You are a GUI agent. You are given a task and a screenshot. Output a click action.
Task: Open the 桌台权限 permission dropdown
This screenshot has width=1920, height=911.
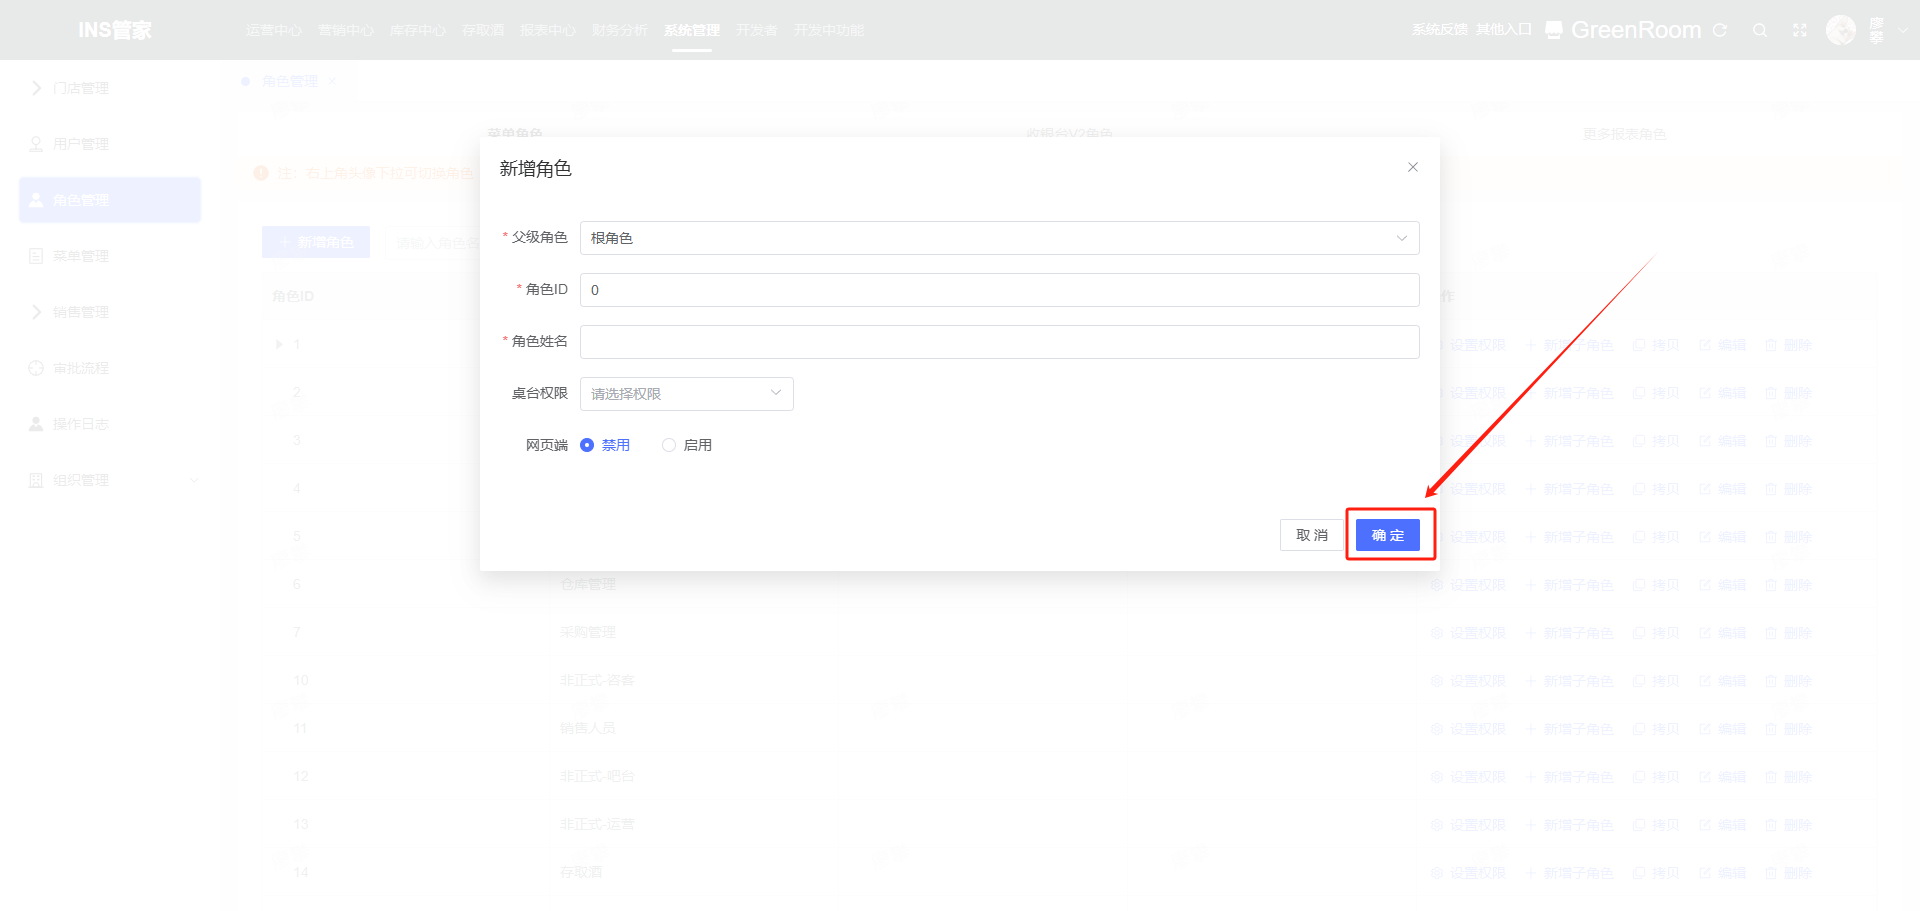point(686,394)
